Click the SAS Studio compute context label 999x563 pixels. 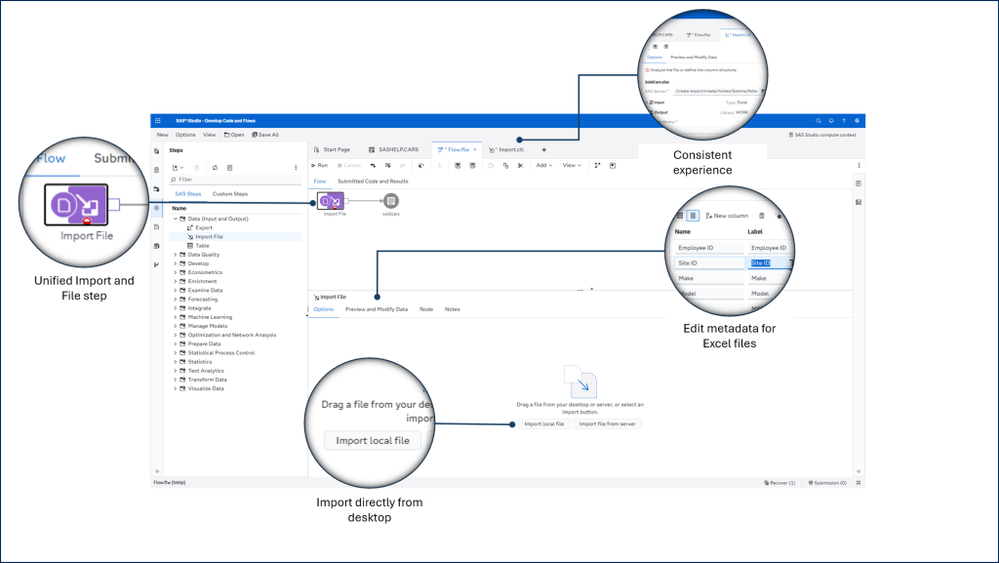click(x=823, y=135)
